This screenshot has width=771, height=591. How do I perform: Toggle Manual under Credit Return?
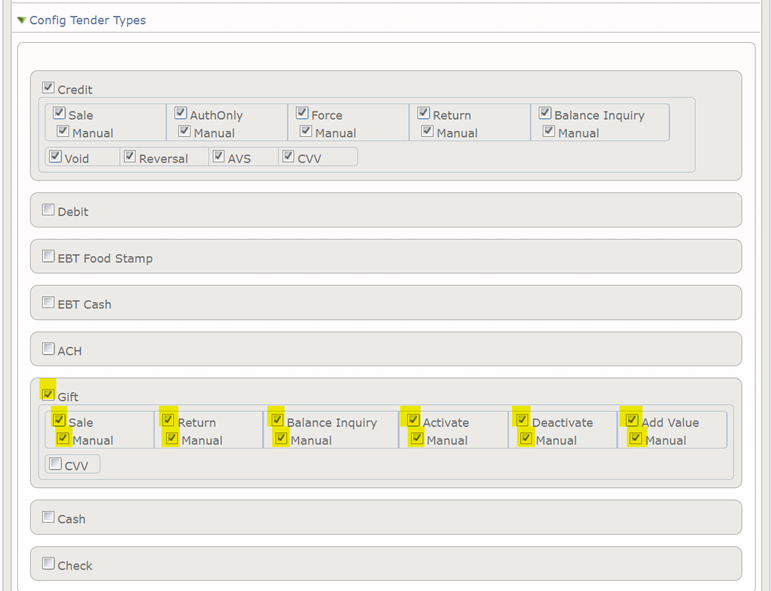pos(427,132)
